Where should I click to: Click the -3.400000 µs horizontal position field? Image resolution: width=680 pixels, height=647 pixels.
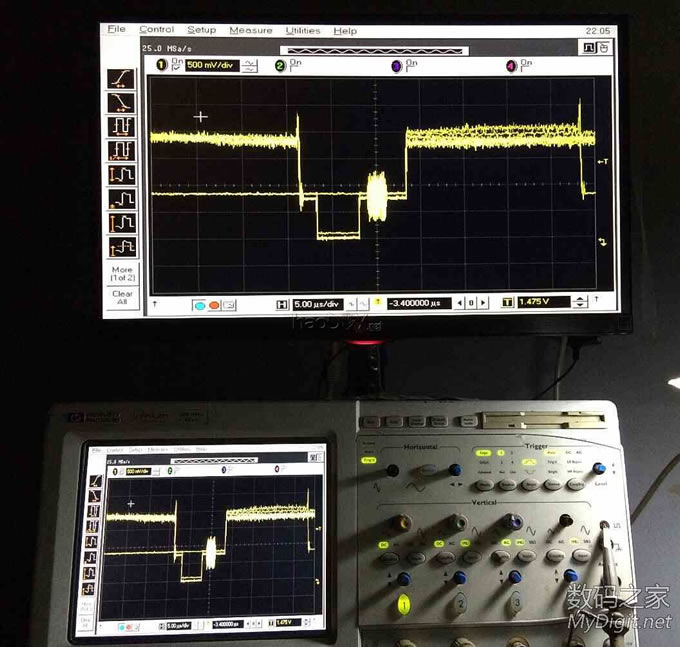click(417, 302)
